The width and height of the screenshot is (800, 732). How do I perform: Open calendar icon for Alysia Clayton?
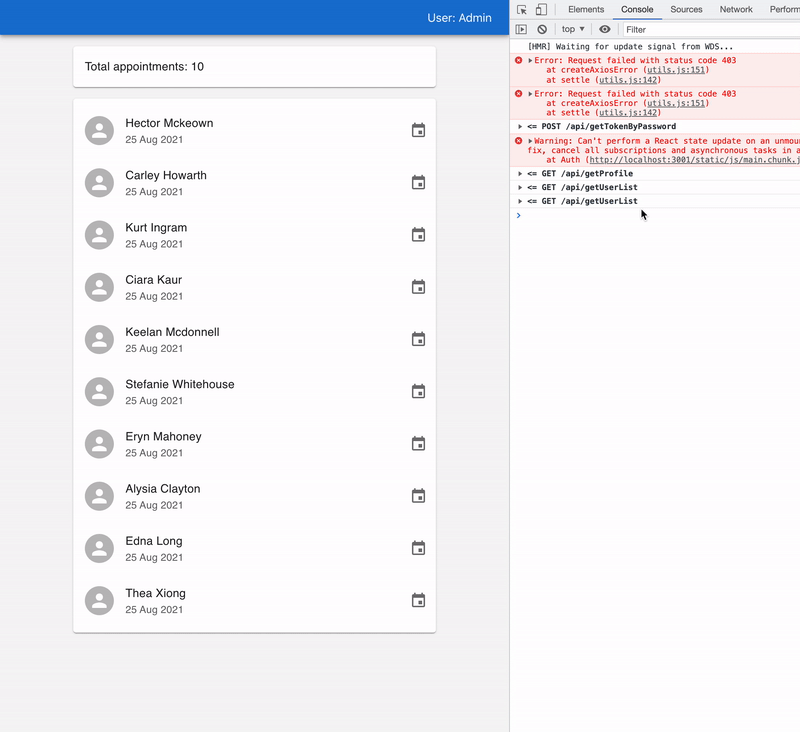click(418, 496)
